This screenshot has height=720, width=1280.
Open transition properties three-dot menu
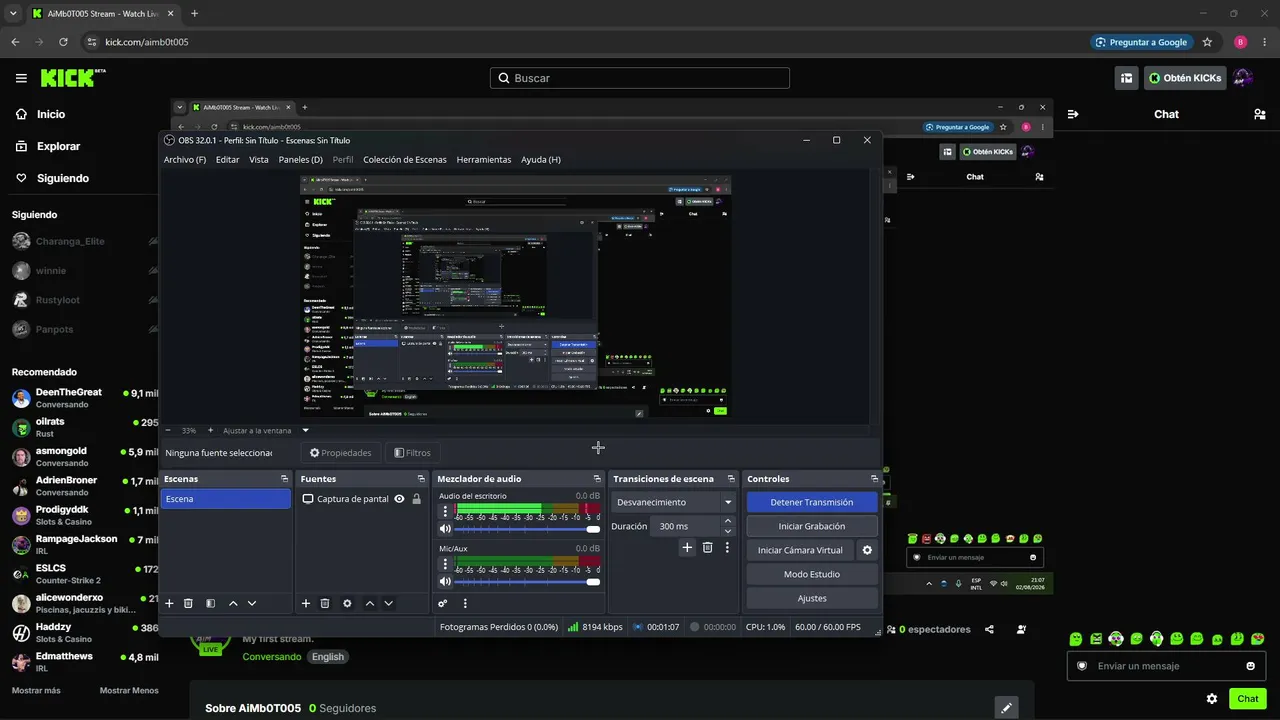pos(727,547)
